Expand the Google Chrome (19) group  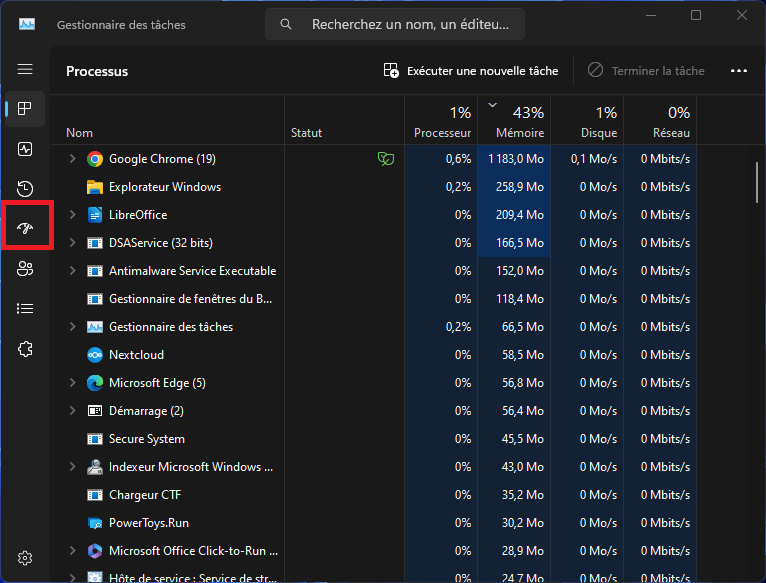click(72, 159)
